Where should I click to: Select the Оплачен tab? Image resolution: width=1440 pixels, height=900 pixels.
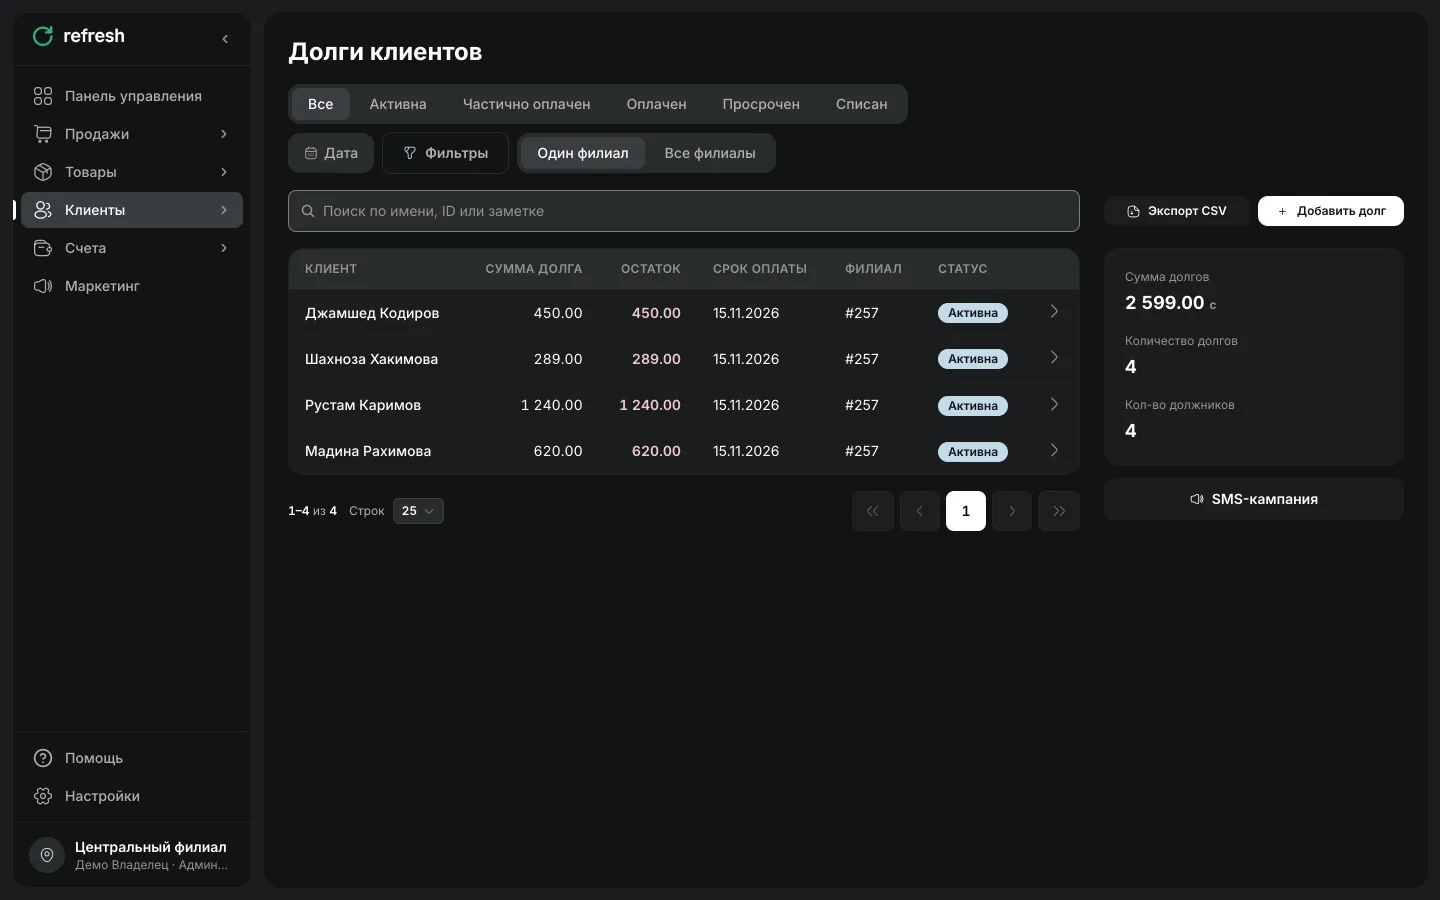(656, 104)
